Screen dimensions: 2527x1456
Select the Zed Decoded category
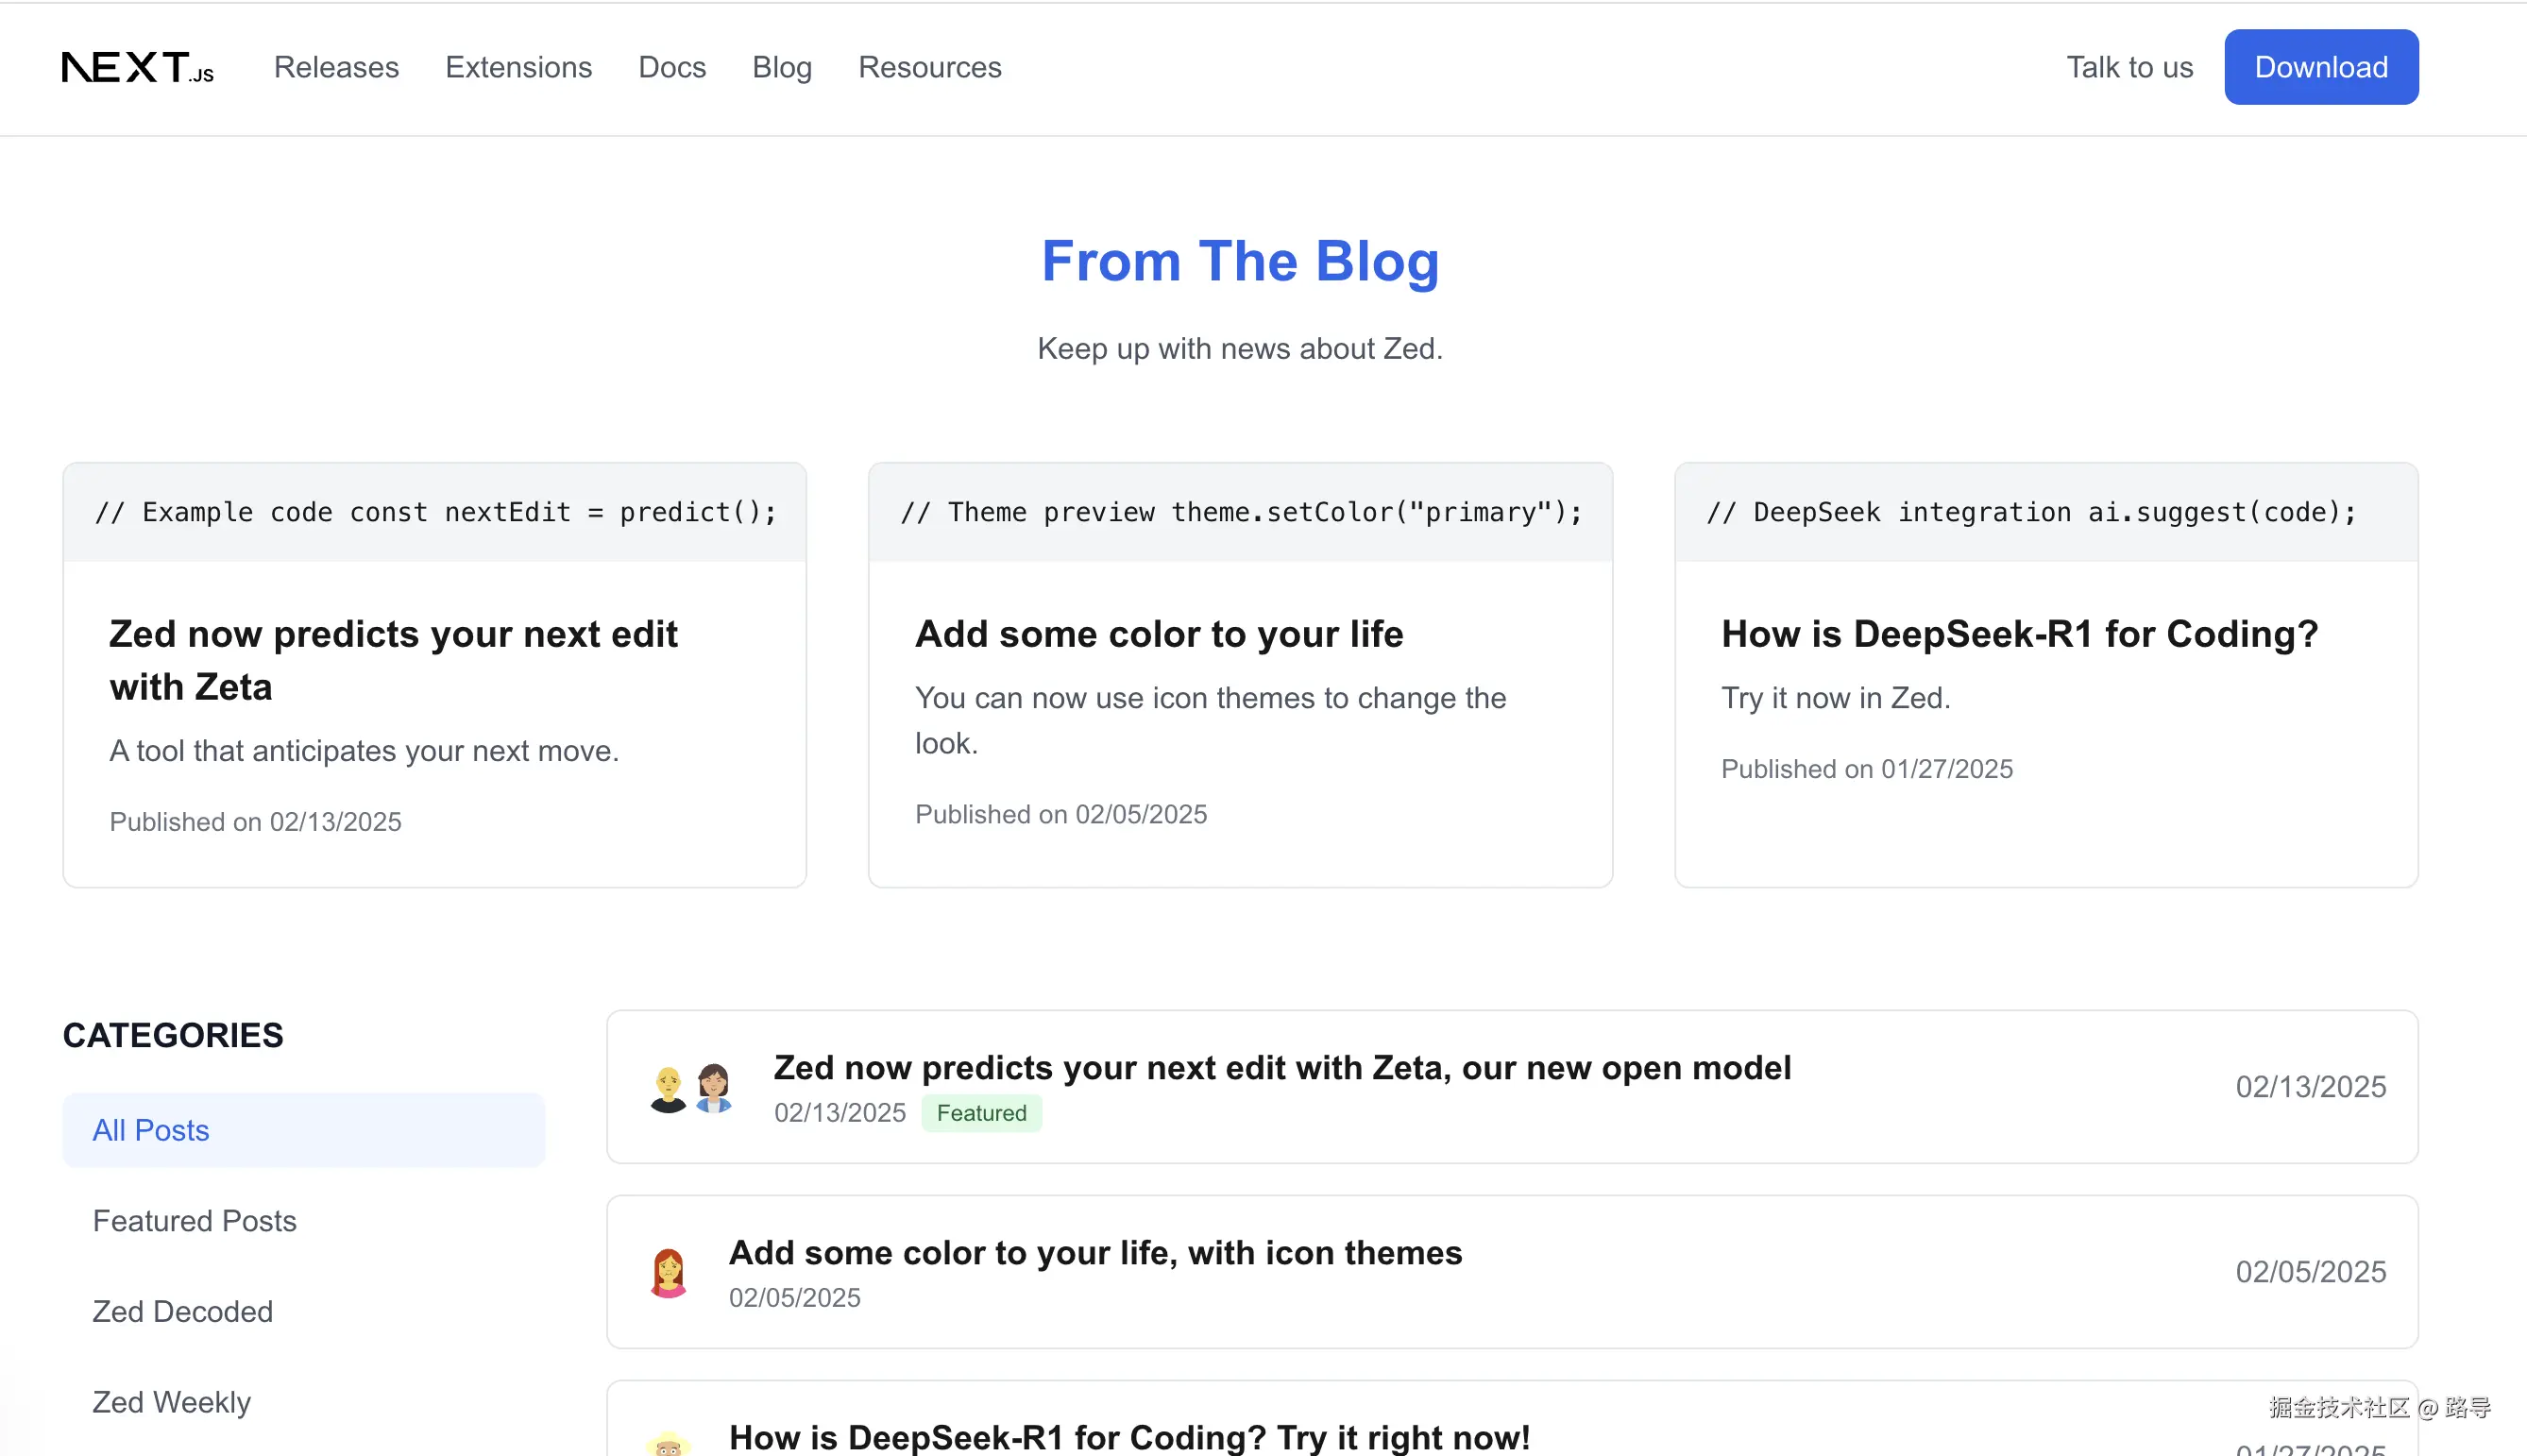click(182, 1311)
